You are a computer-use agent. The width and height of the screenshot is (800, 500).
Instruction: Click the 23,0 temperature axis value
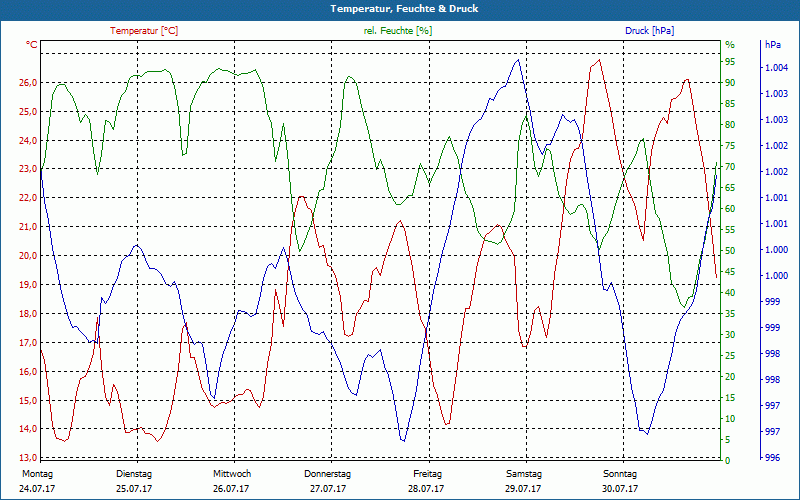point(29,169)
